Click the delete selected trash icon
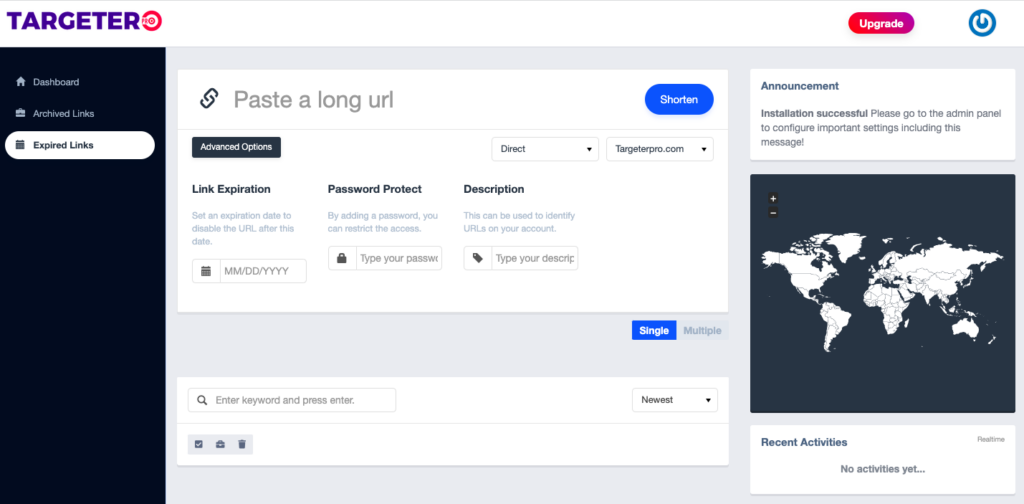This screenshot has width=1024, height=504. (242, 444)
